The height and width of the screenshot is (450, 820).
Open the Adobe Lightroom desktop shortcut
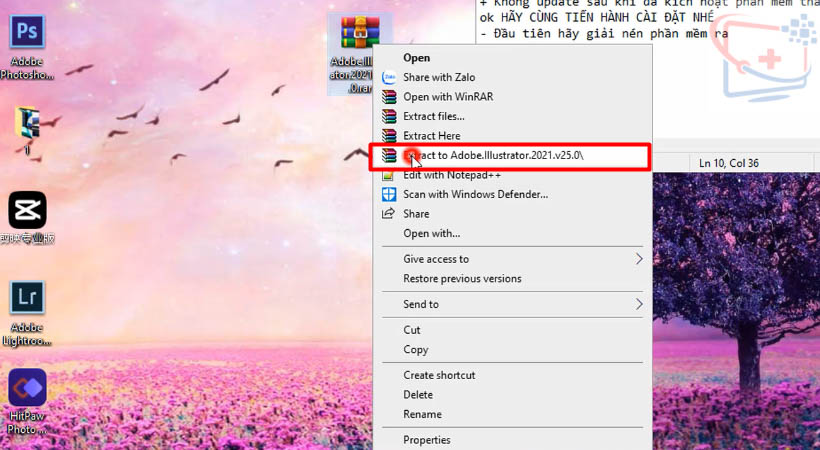pyautogui.click(x=27, y=313)
